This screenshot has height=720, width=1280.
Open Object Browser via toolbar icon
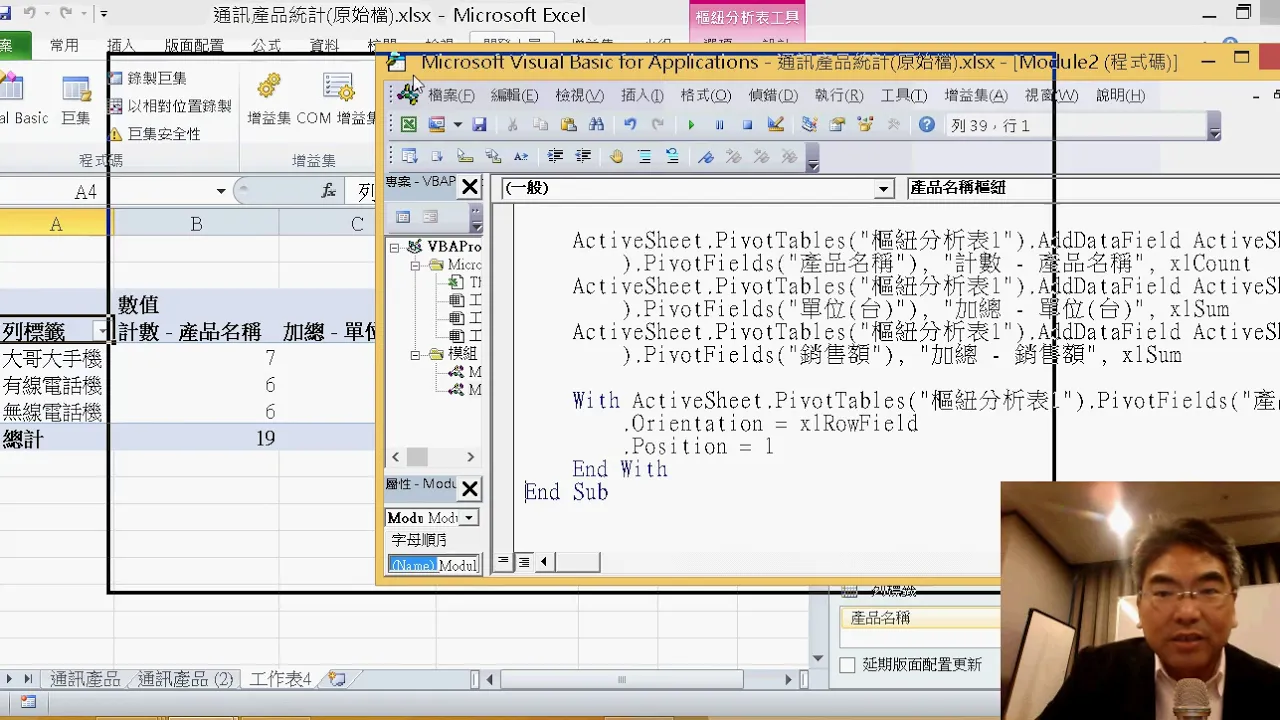click(865, 125)
